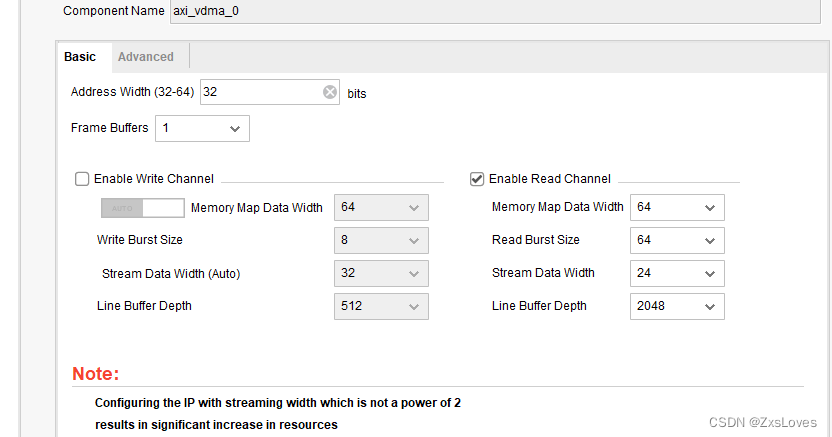Image resolution: width=832 pixels, height=437 pixels.
Task: Open the Read Burst Size dropdown
Action: (677, 240)
